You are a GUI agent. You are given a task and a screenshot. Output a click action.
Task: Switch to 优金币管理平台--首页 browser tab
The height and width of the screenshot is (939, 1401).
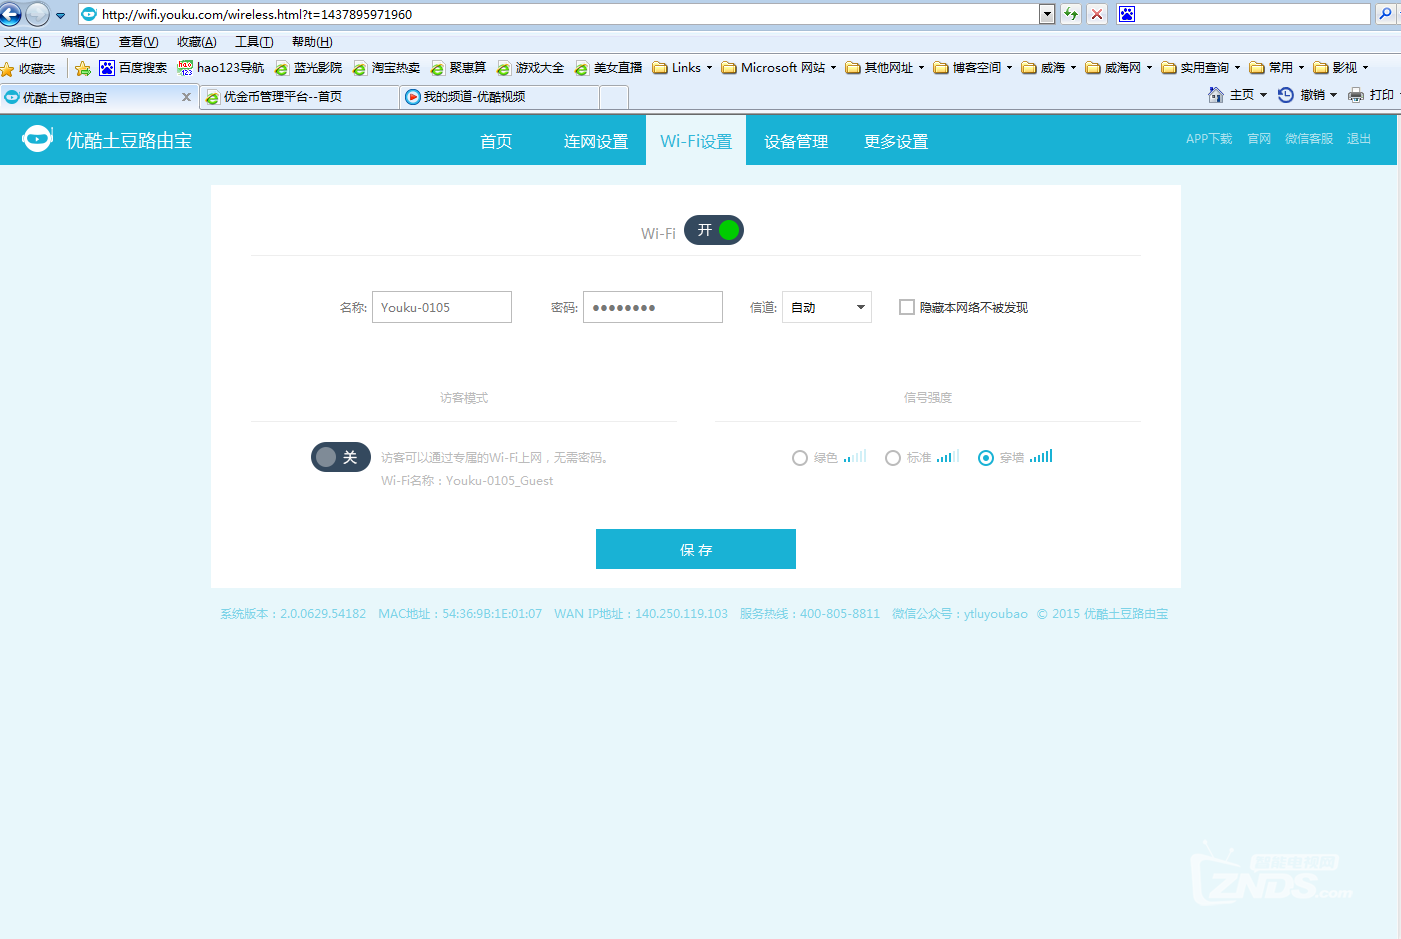pyautogui.click(x=299, y=97)
